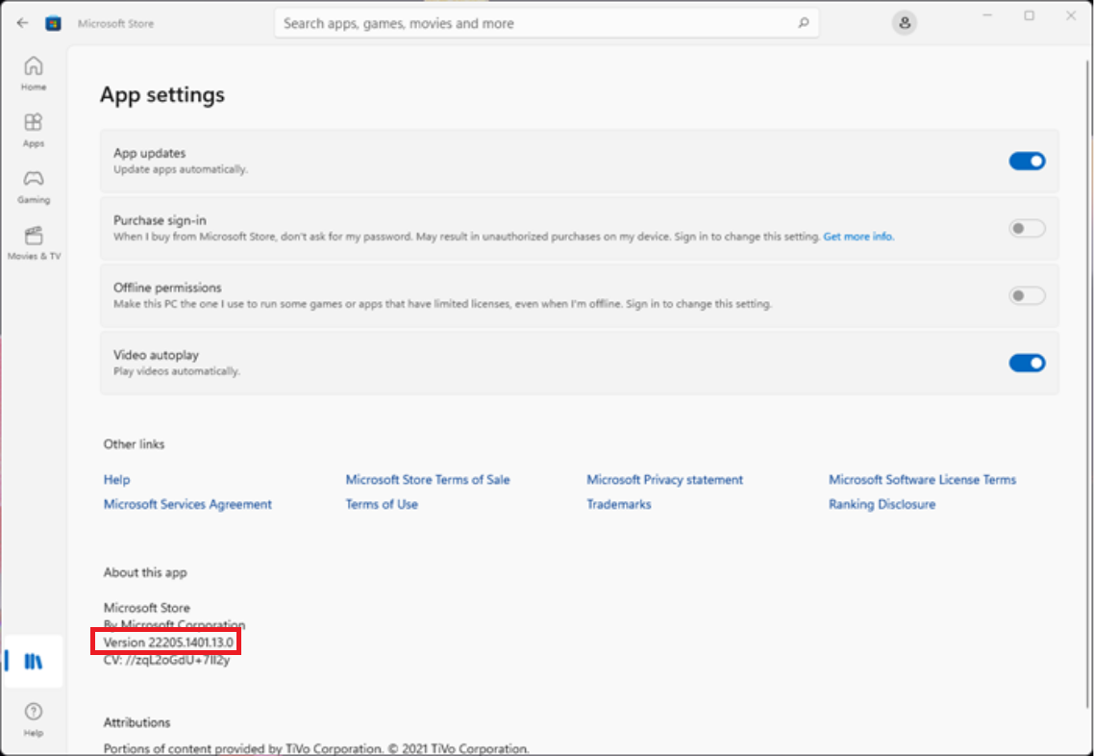Toggle the Offline permissions switch
The height and width of the screenshot is (756, 1094).
[x=1026, y=295]
